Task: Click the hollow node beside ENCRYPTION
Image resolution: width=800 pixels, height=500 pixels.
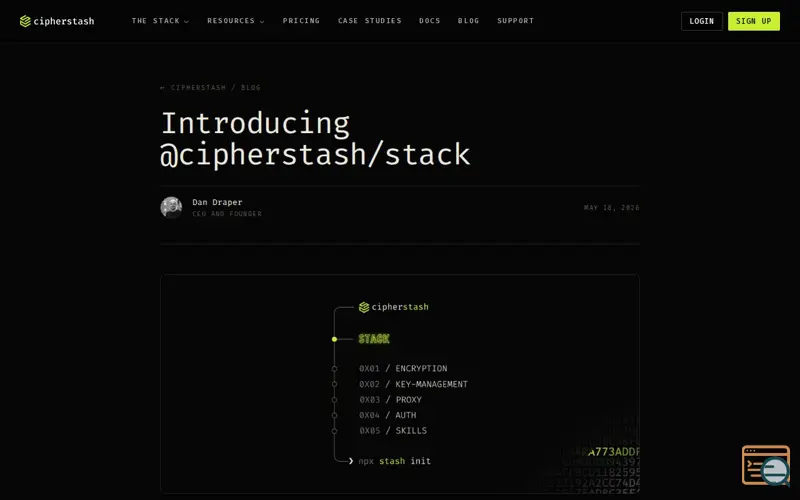Action: point(334,368)
